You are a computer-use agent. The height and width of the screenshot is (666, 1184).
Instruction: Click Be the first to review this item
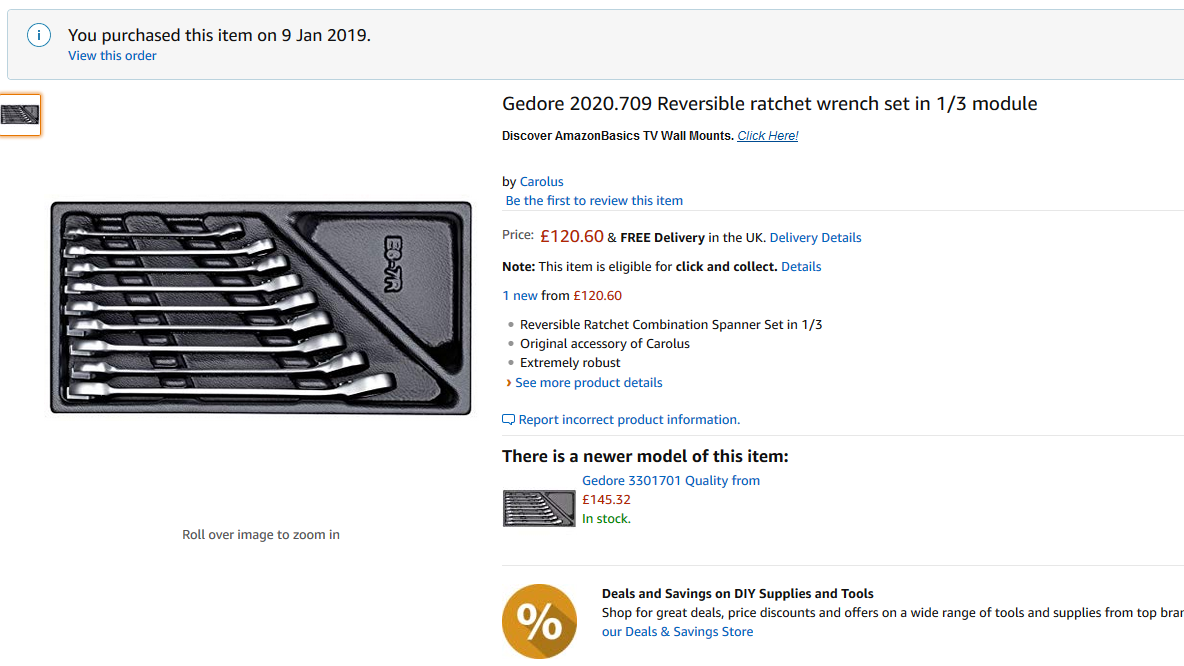tap(594, 201)
